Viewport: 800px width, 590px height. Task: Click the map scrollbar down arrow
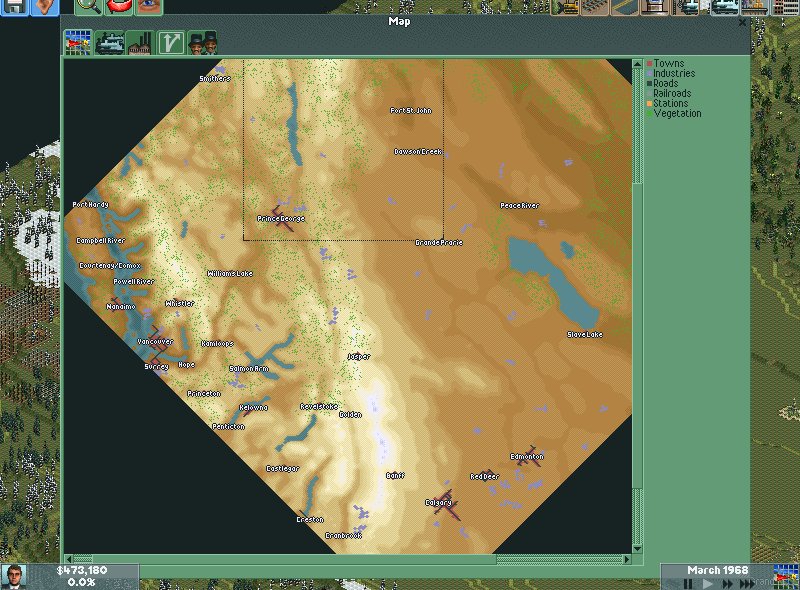point(637,549)
